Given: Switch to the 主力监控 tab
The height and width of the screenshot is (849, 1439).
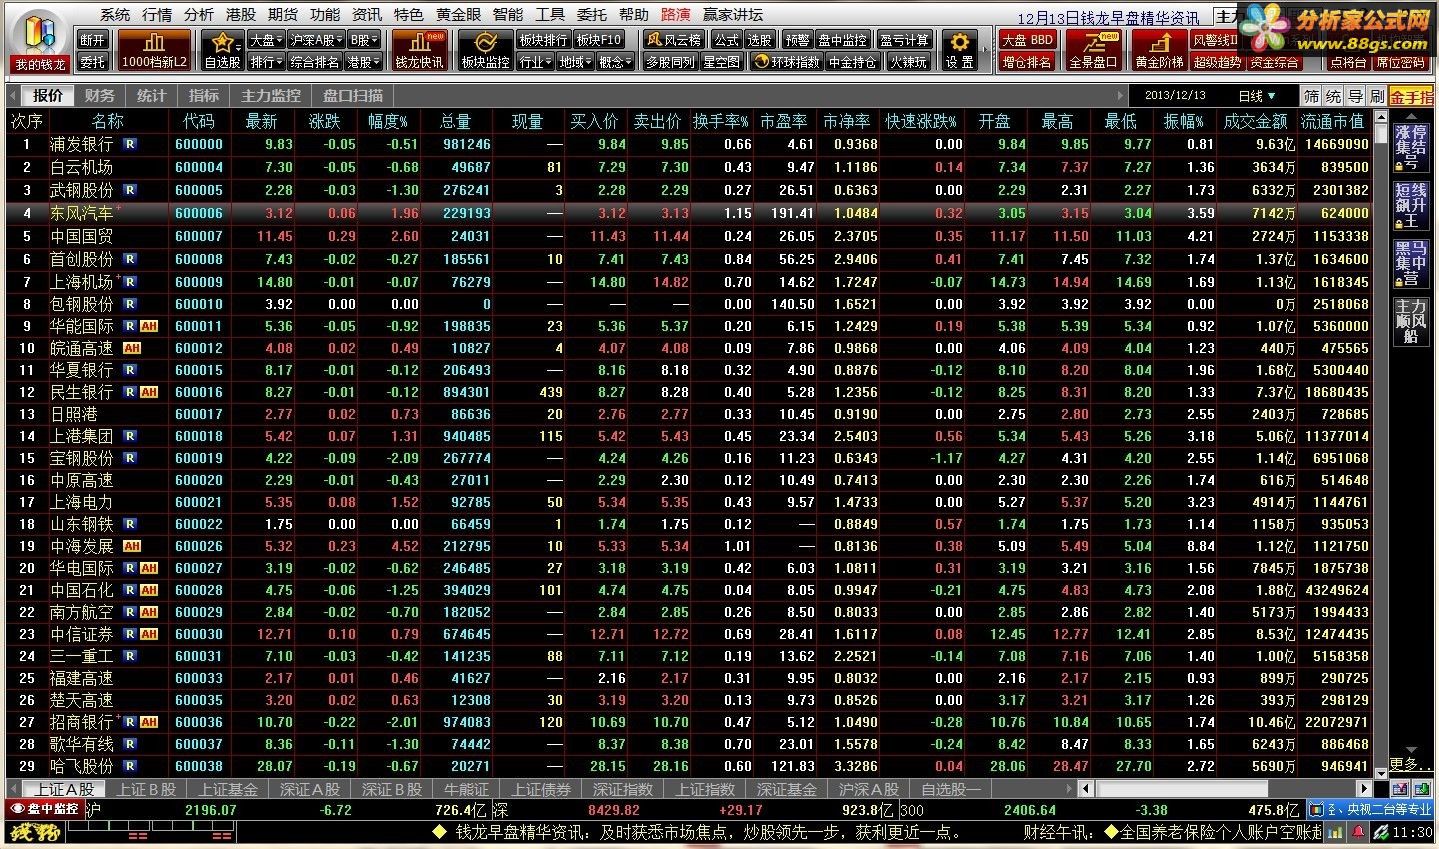Looking at the screenshot, I should point(270,96).
